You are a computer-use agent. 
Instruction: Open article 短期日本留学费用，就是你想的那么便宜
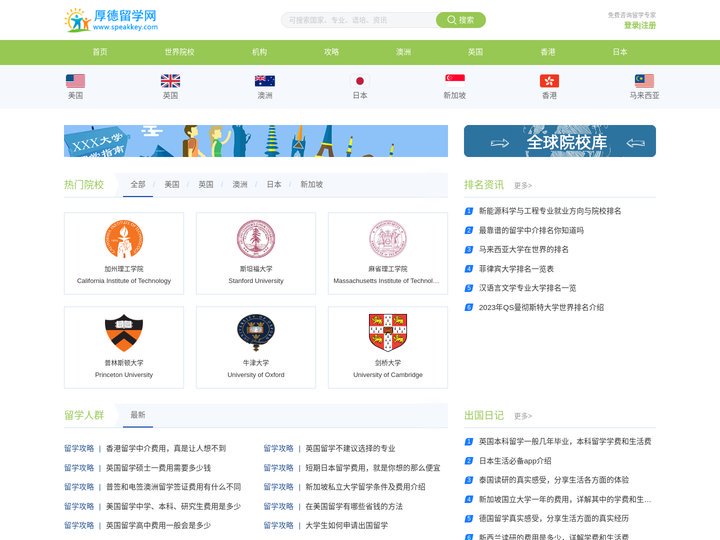pos(373,468)
